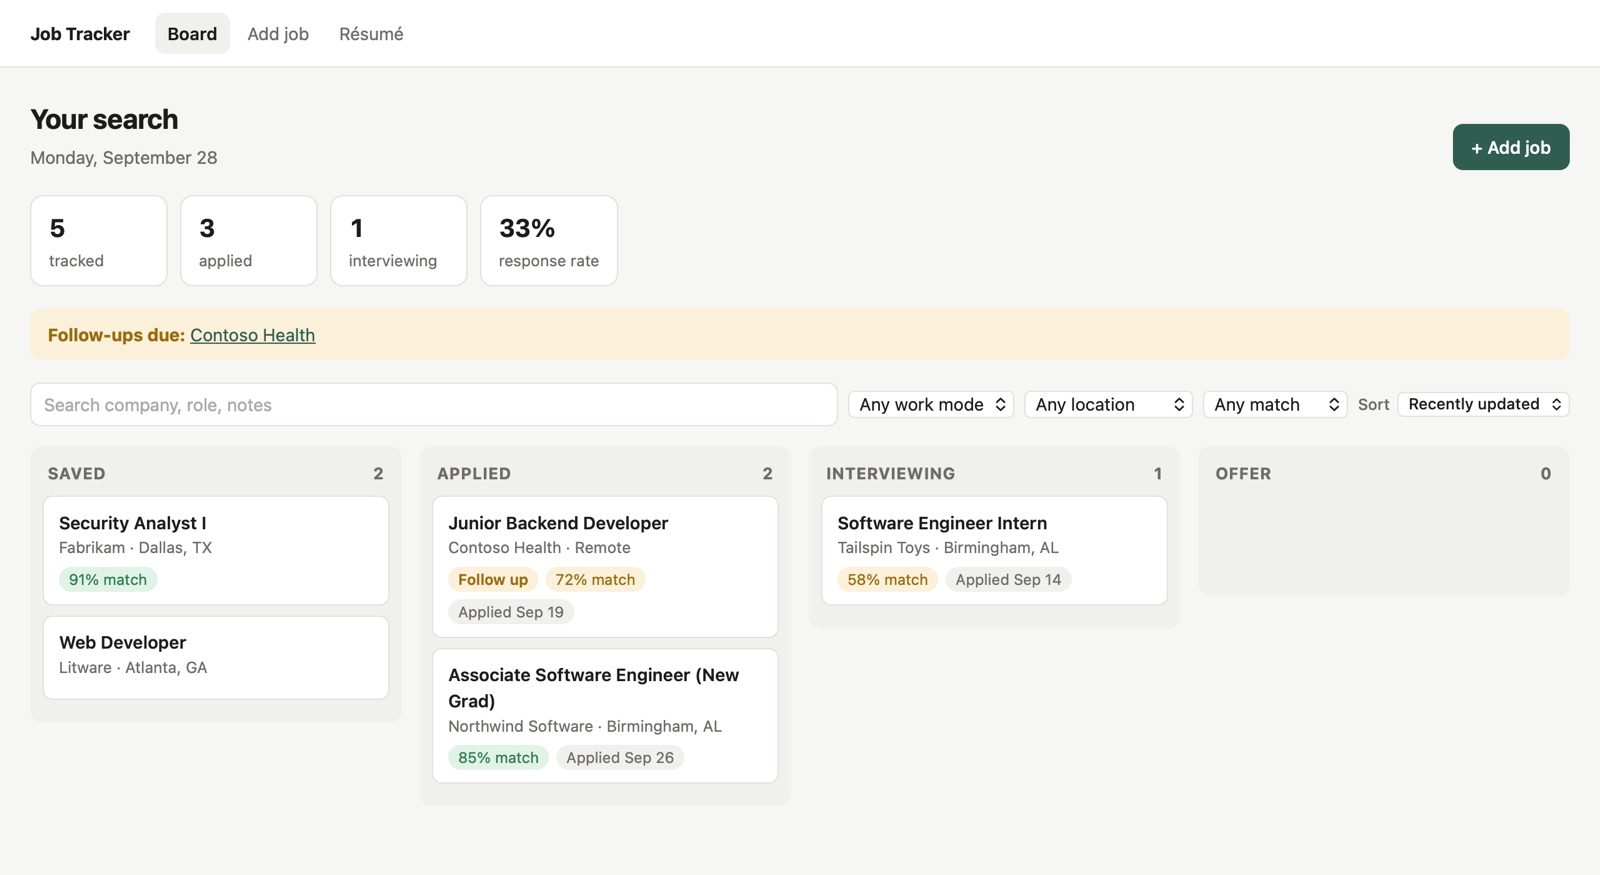Open the Any match filter dropdown
The height and width of the screenshot is (875, 1600).
pos(1275,404)
